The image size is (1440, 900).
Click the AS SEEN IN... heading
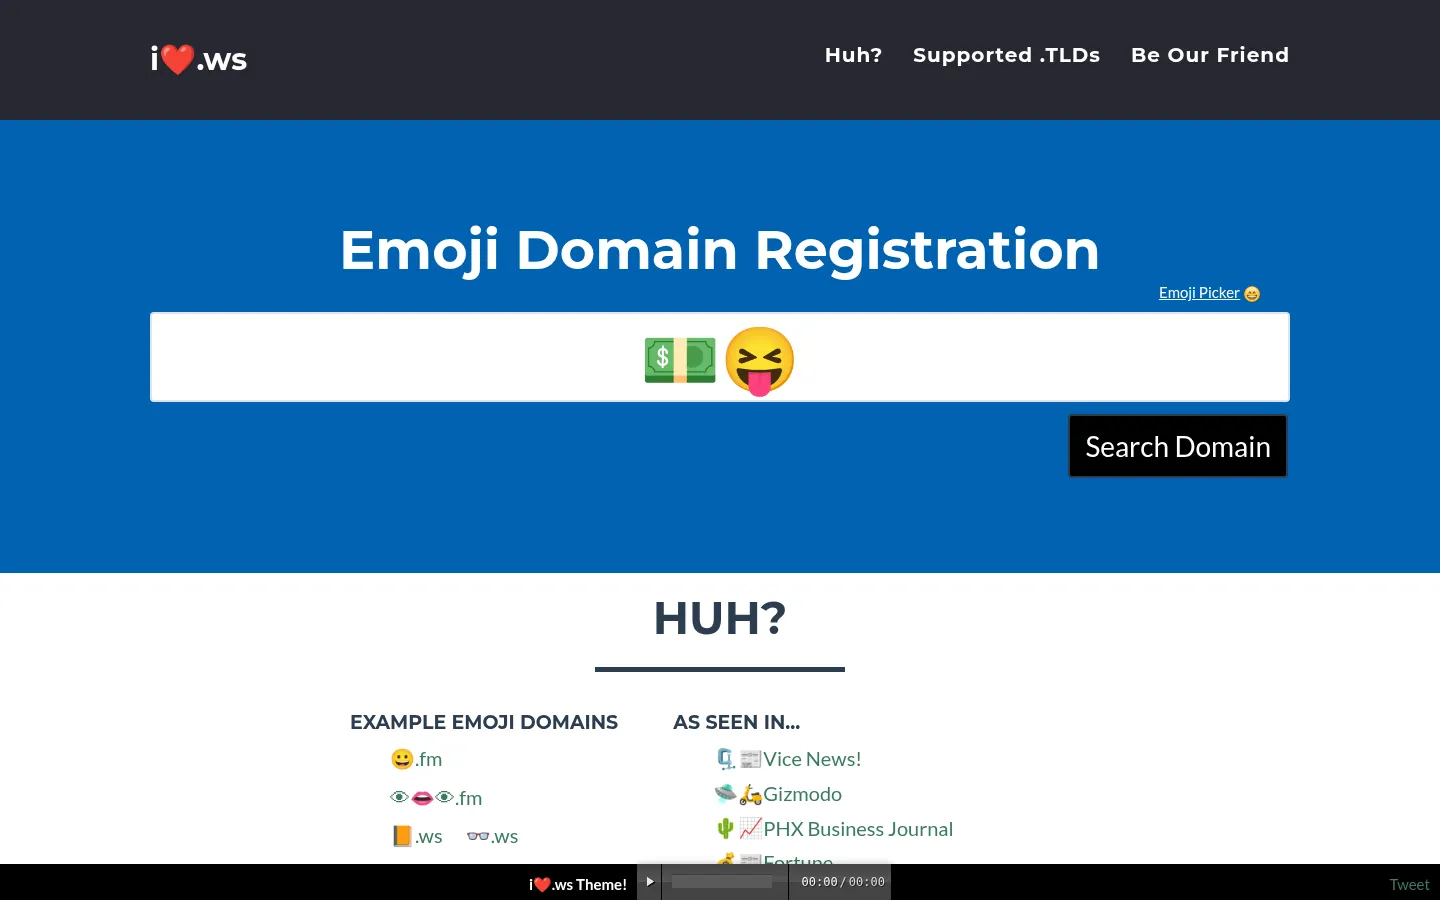click(x=737, y=722)
